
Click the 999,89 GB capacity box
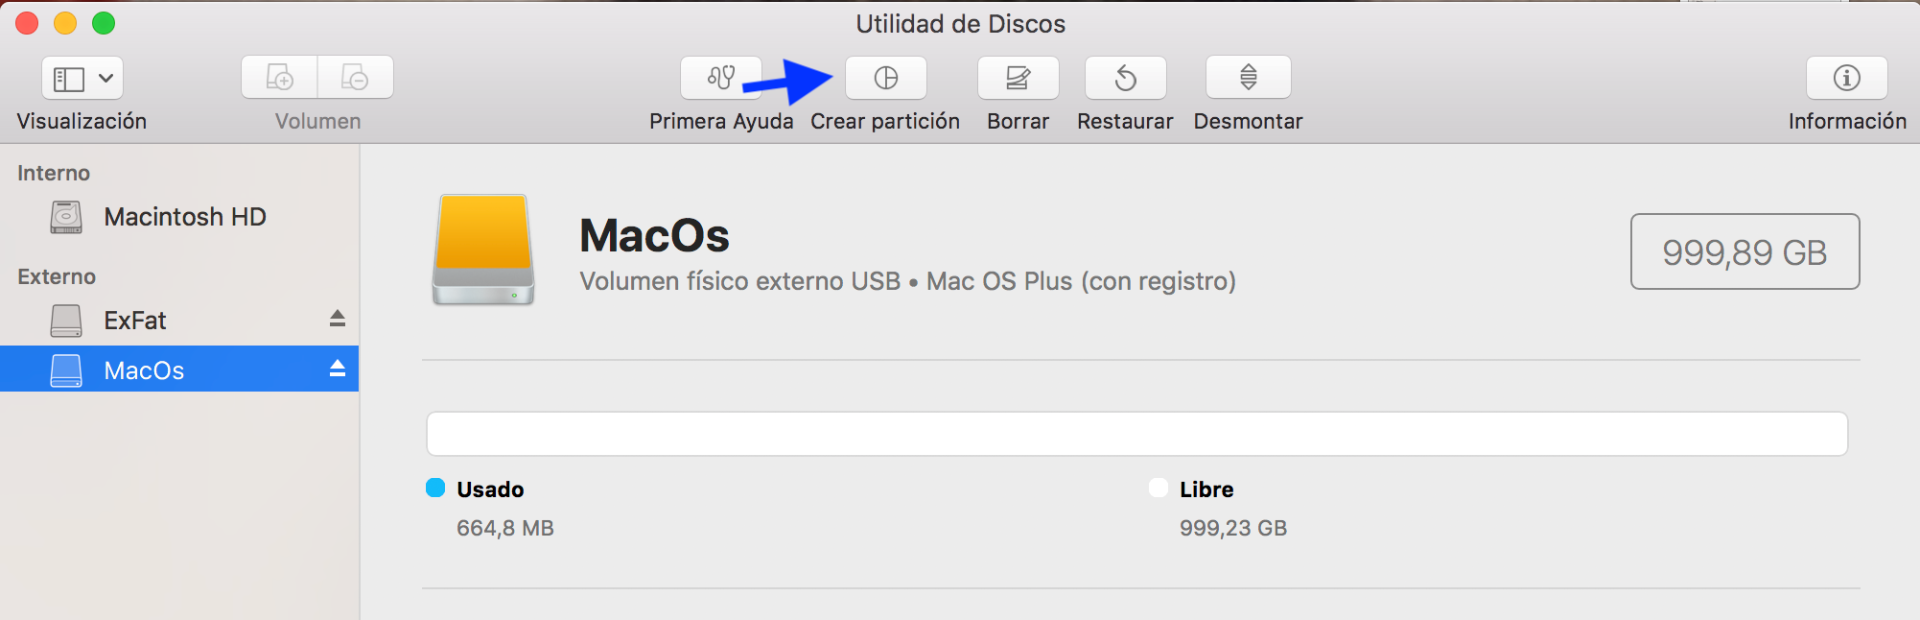pyautogui.click(x=1744, y=252)
